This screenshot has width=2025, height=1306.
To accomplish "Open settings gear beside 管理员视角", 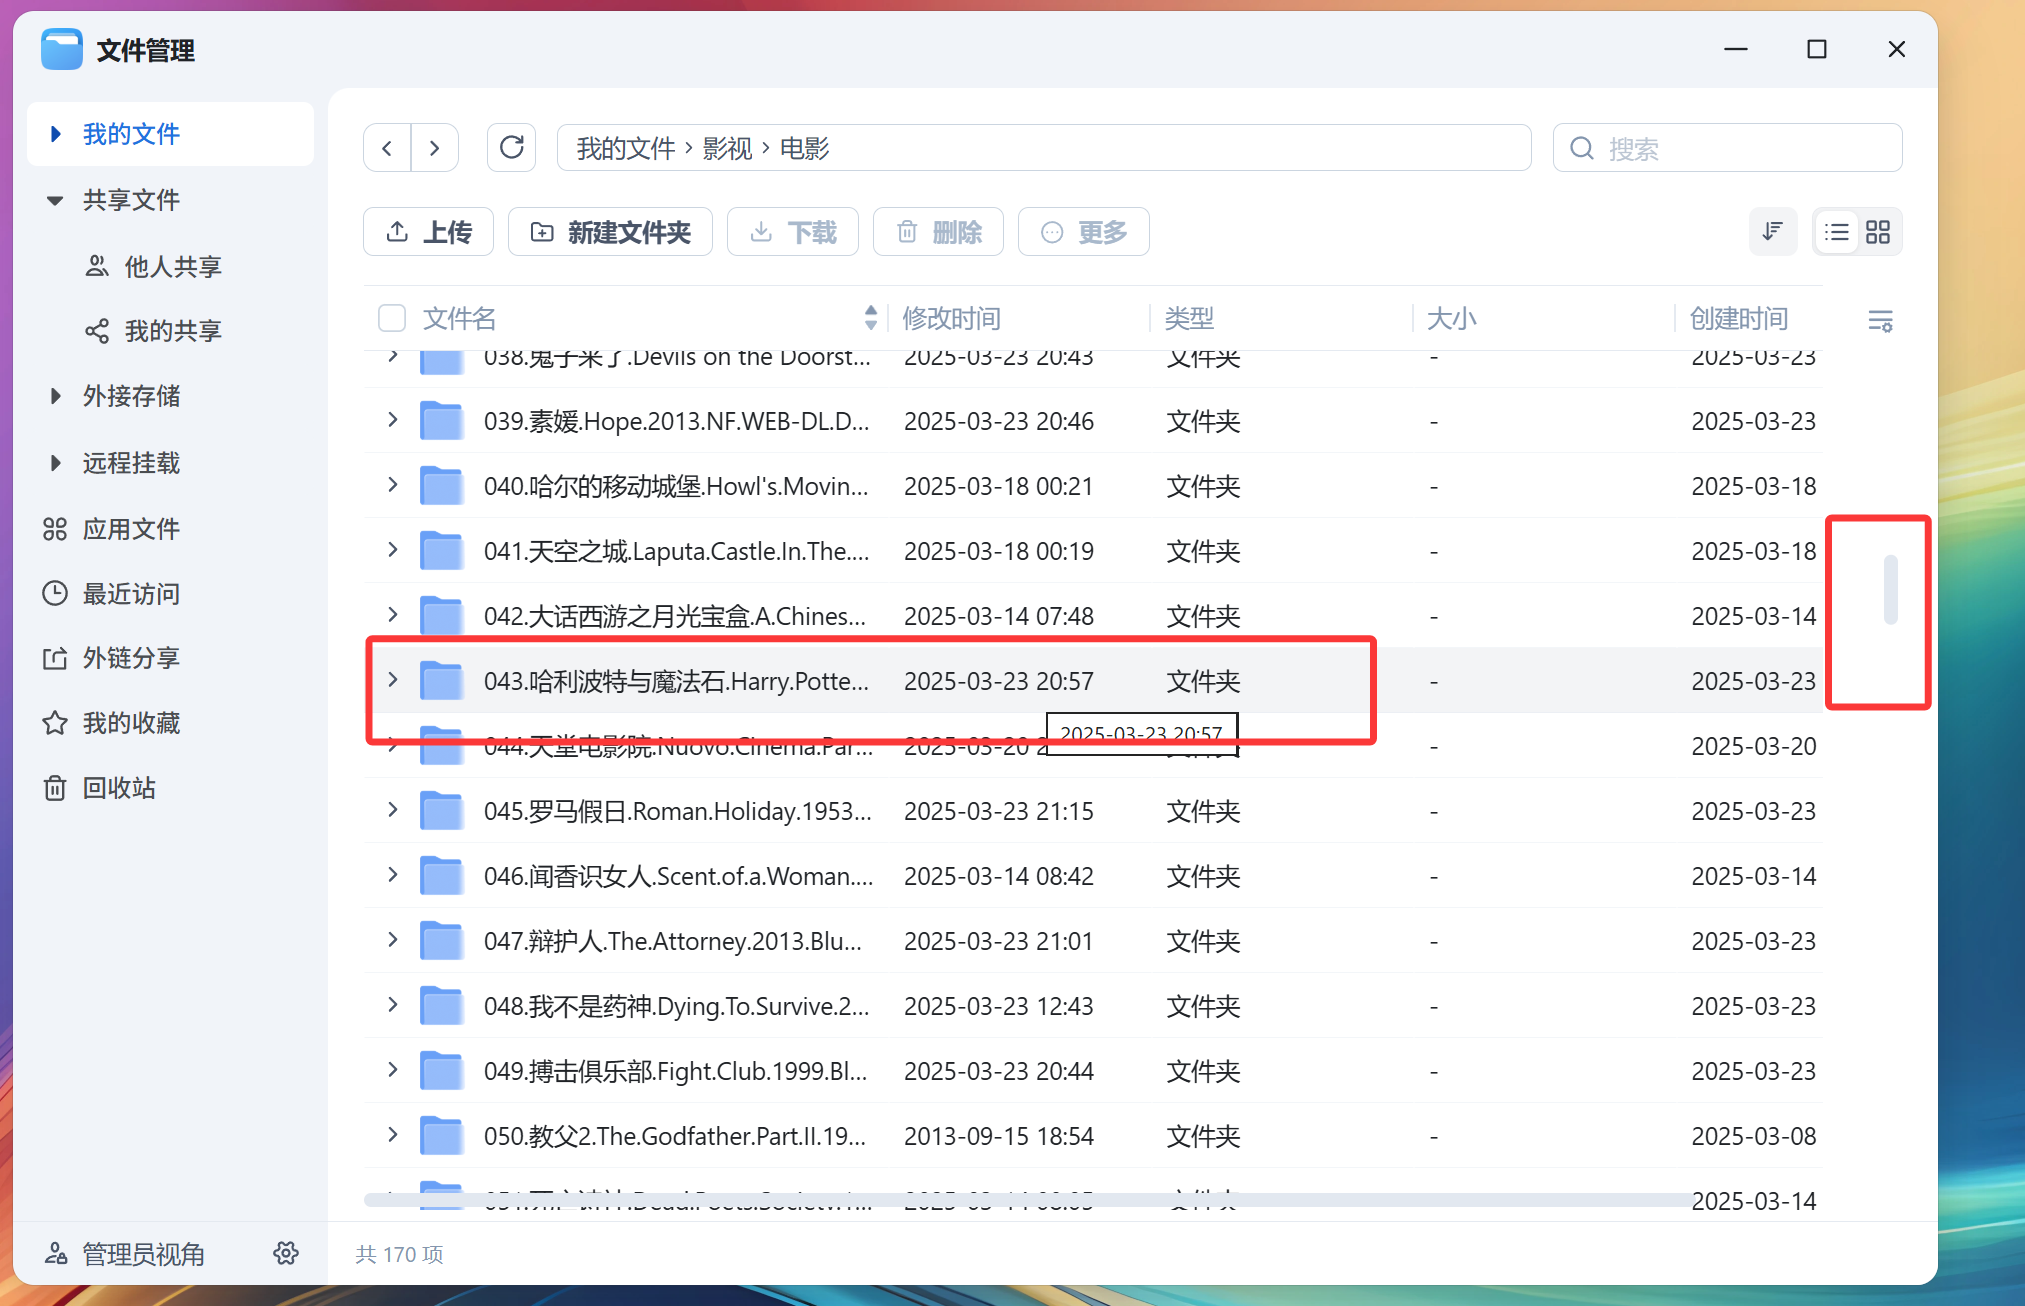I will point(286,1253).
